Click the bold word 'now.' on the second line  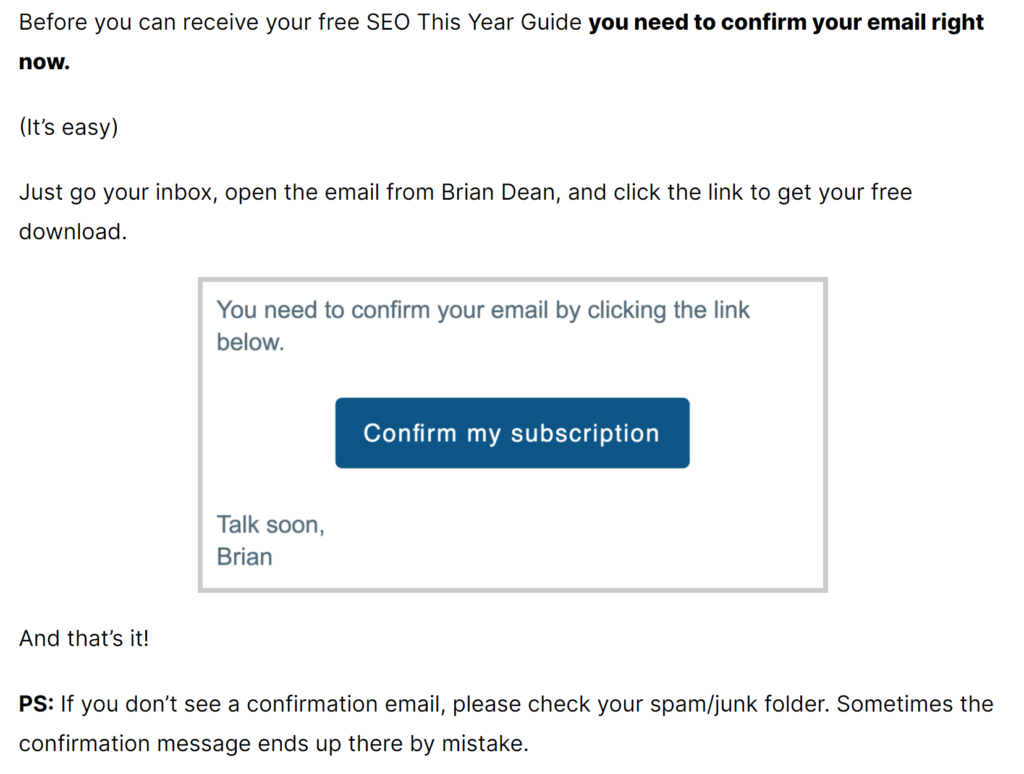pos(44,62)
